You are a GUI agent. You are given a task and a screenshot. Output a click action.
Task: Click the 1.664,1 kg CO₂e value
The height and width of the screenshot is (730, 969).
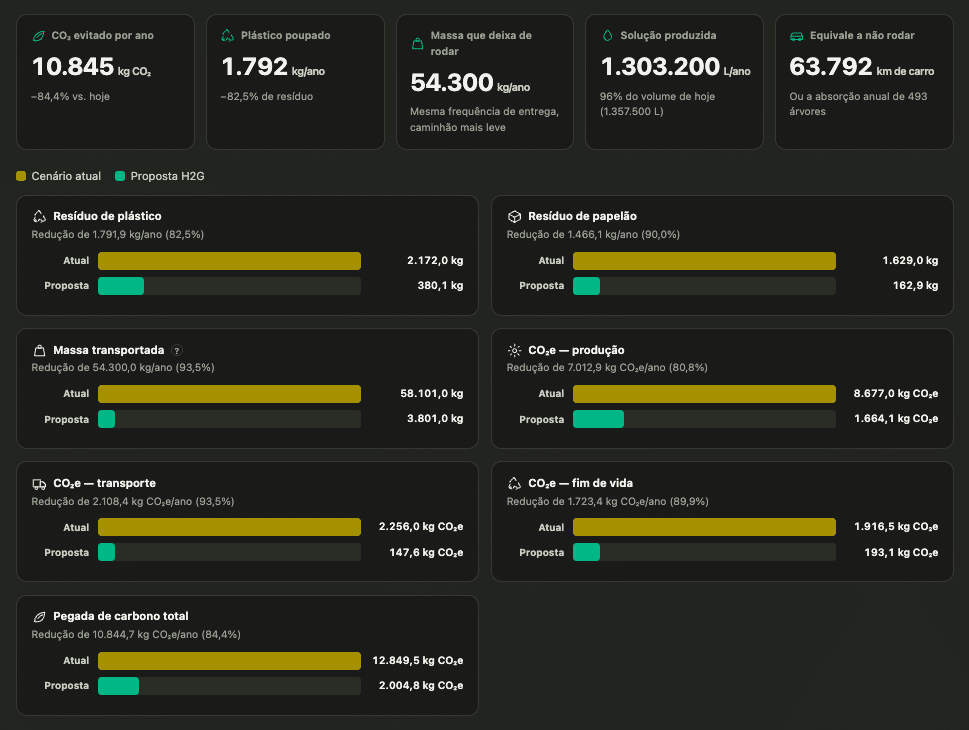tap(896, 419)
